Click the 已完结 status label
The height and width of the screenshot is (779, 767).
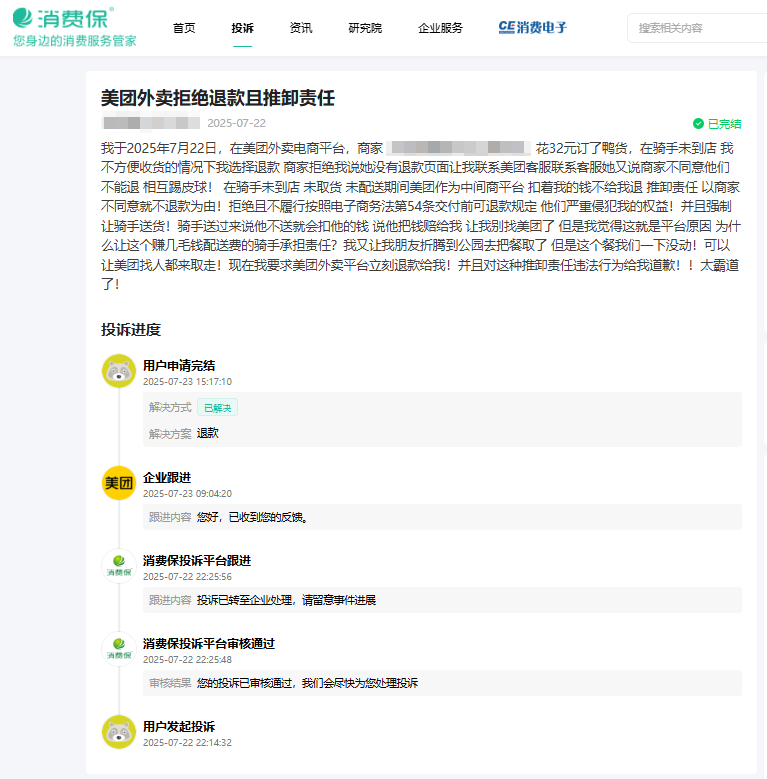tap(724, 124)
